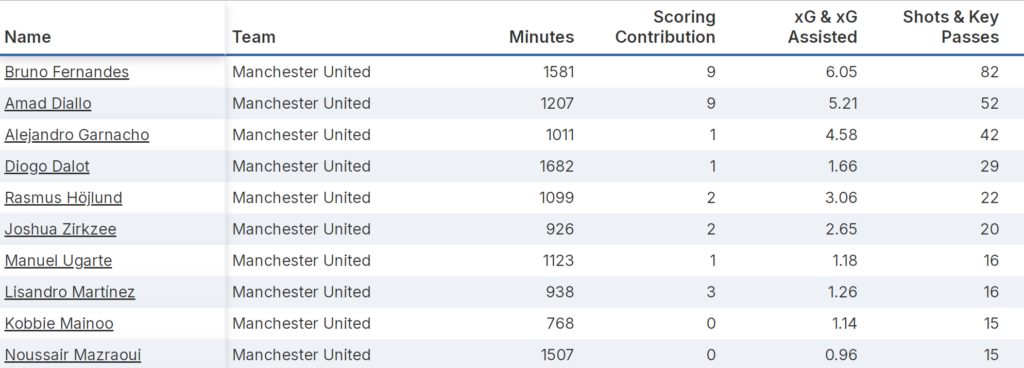Click Manuel Ugarte name link
This screenshot has width=1024, height=368.
tap(58, 260)
